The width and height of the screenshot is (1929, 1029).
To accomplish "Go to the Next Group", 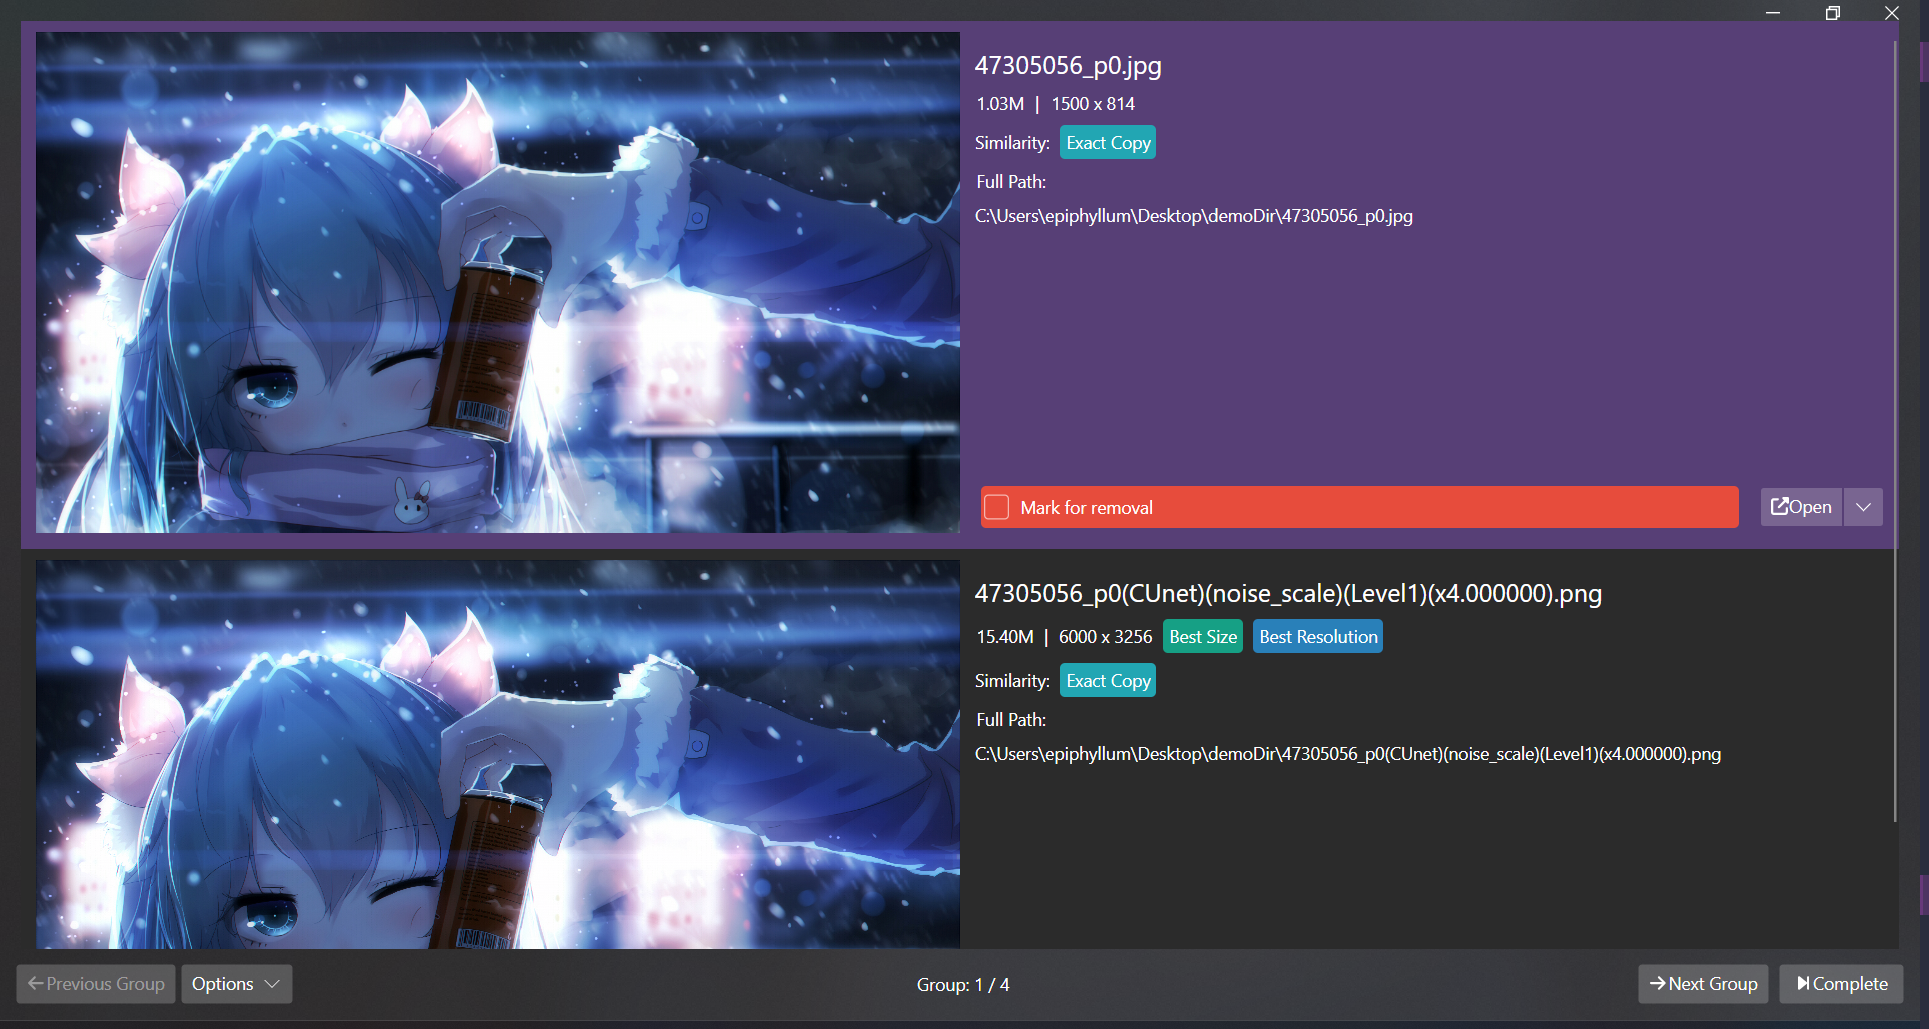I will [1703, 984].
